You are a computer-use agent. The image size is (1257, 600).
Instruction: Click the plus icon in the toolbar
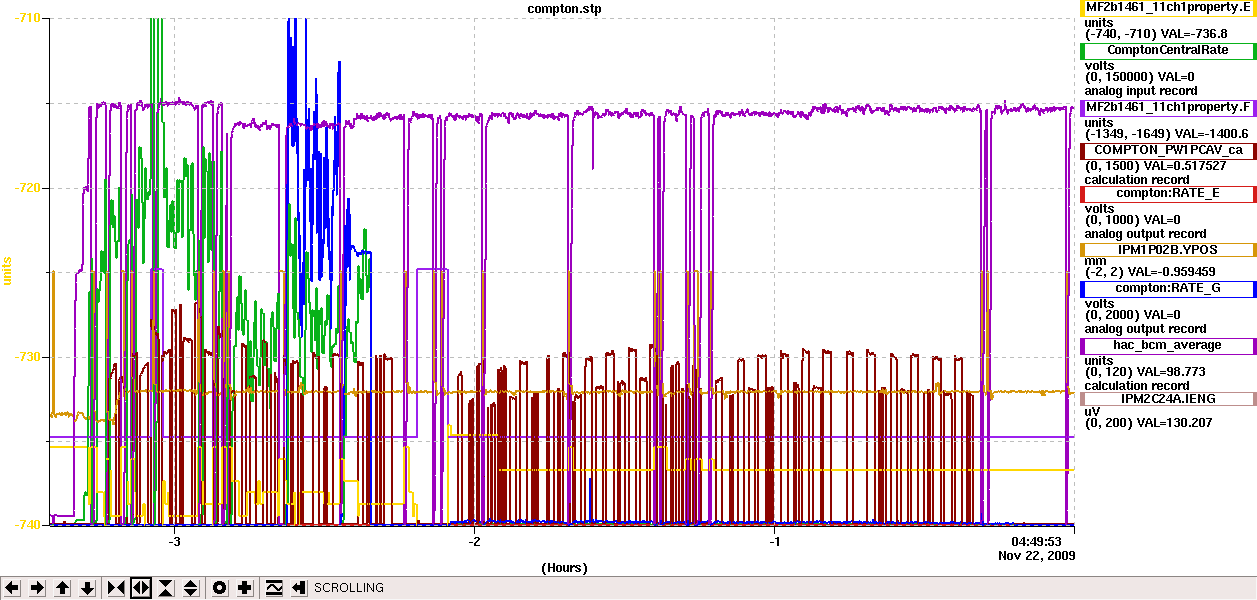pyautogui.click(x=245, y=588)
